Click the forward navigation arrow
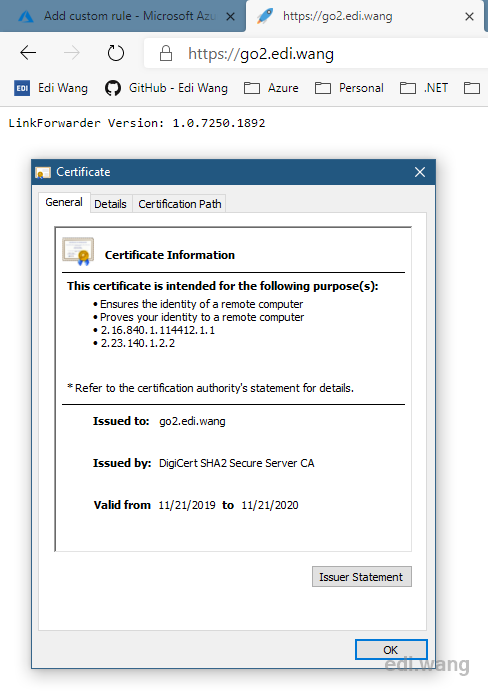The height and width of the screenshot is (693, 488). pyautogui.click(x=72, y=53)
